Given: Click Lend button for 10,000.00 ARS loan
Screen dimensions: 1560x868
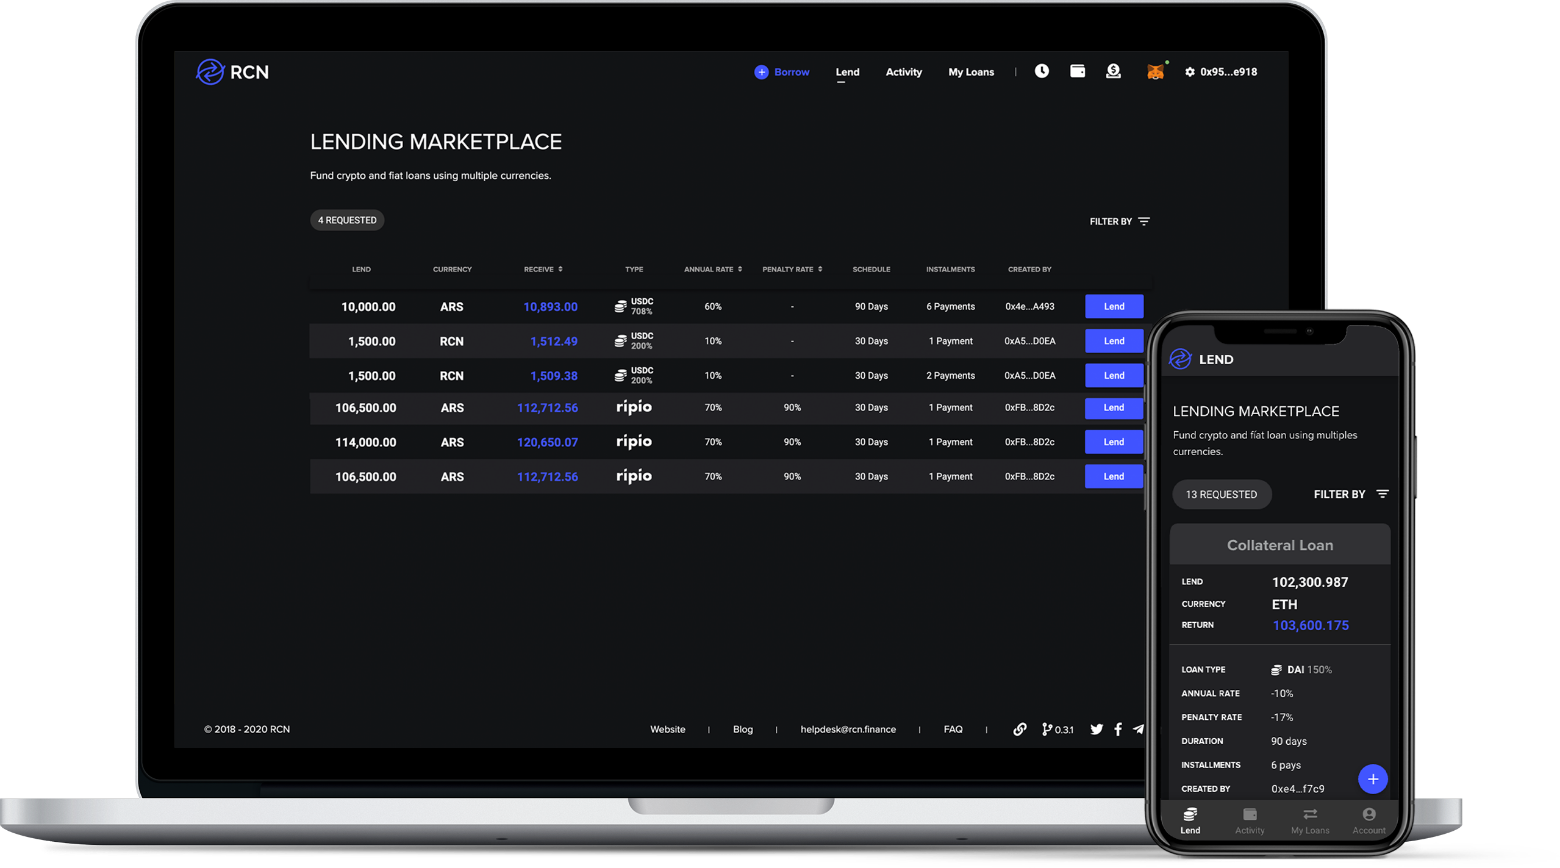Looking at the screenshot, I should [x=1114, y=306].
